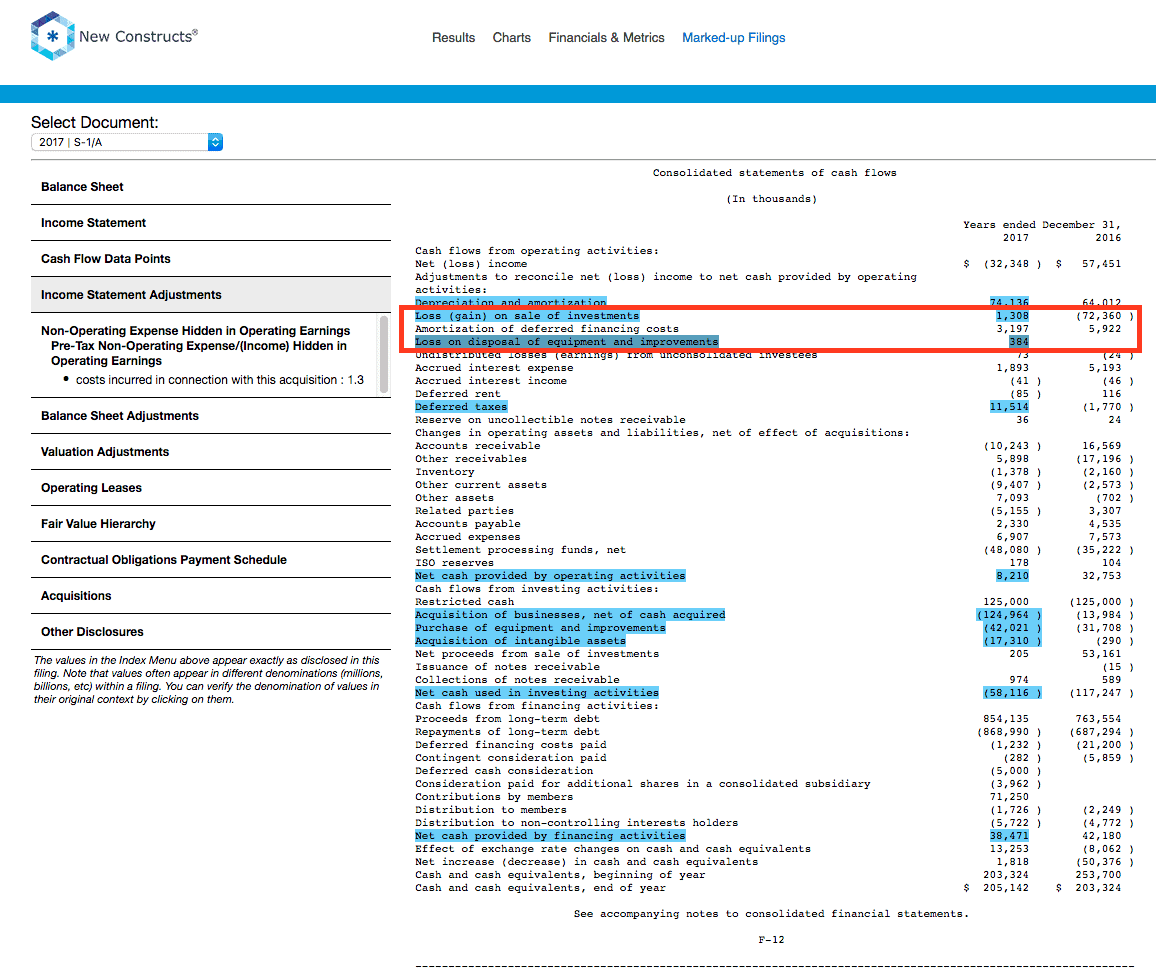Open the Charts tab

pyautogui.click(x=512, y=38)
